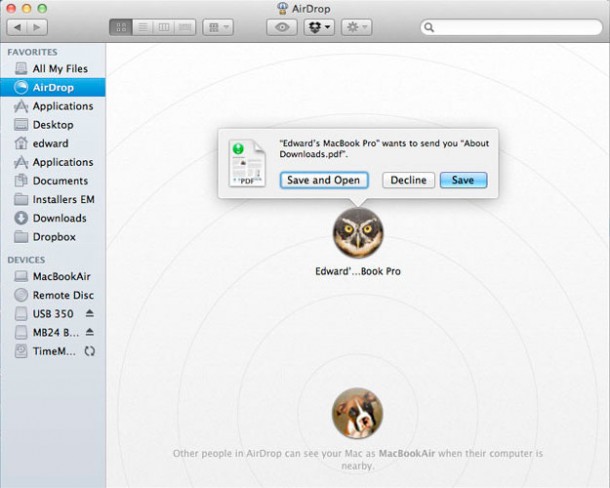
Task: Decline the incoming AirDrop file
Action: coord(408,180)
